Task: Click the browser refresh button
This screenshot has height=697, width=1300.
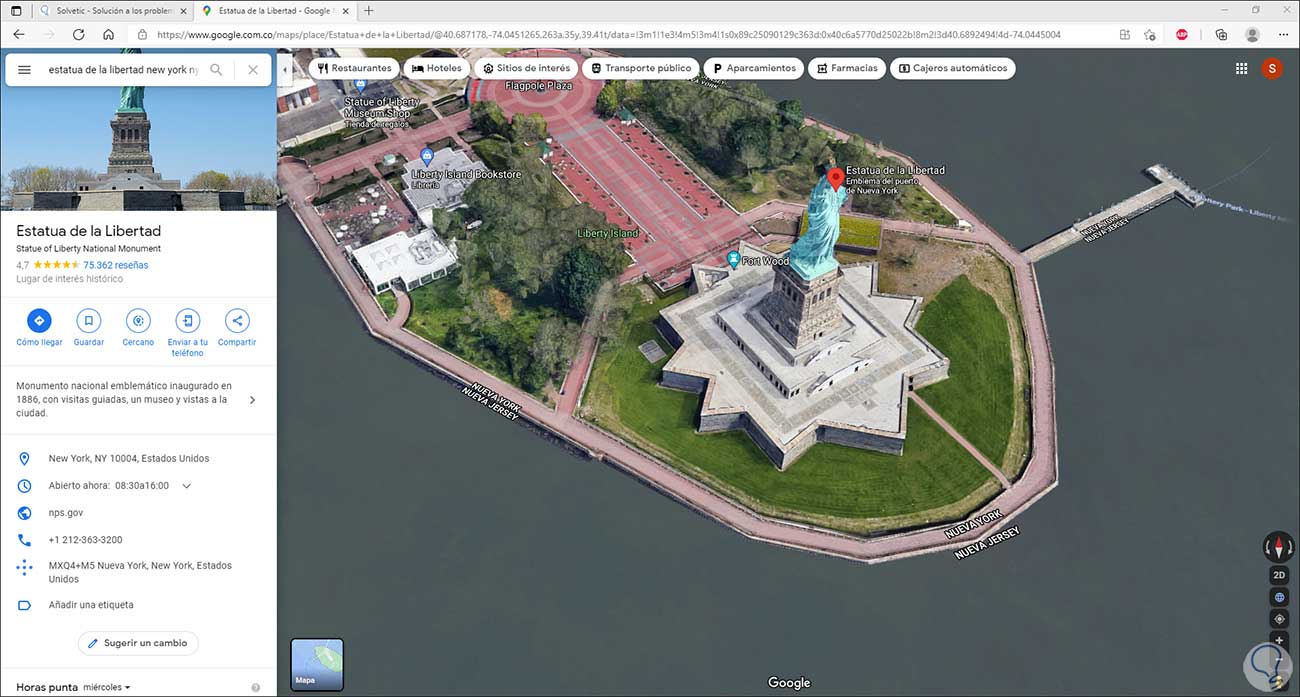Action: pos(78,34)
